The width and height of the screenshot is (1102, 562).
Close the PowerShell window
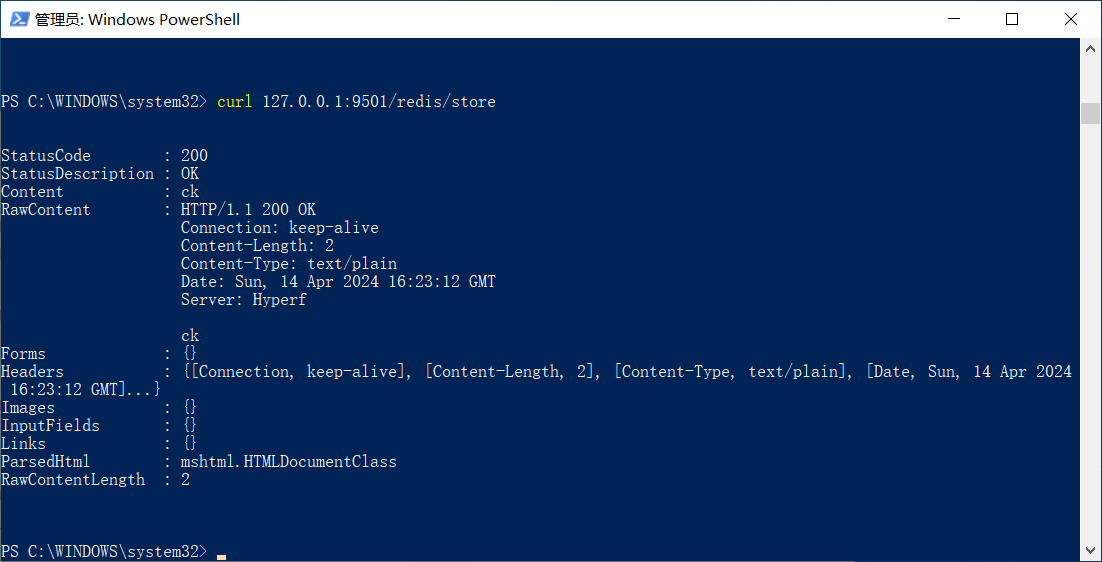[x=1071, y=20]
